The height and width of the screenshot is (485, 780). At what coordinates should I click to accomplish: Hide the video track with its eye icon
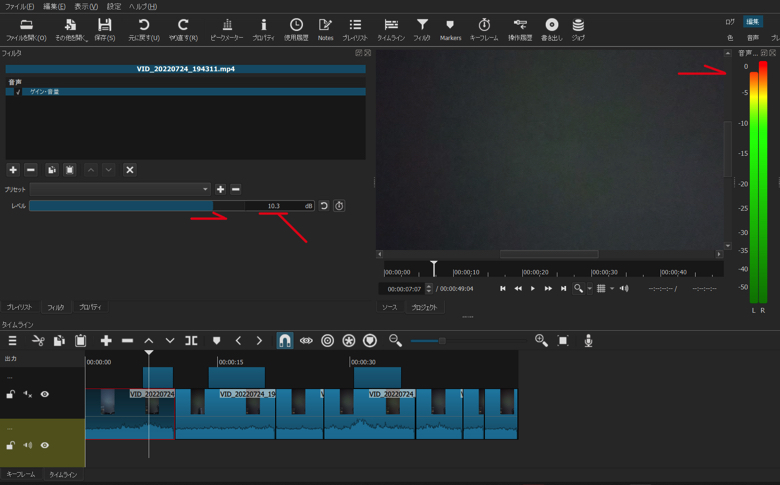[x=45, y=394]
